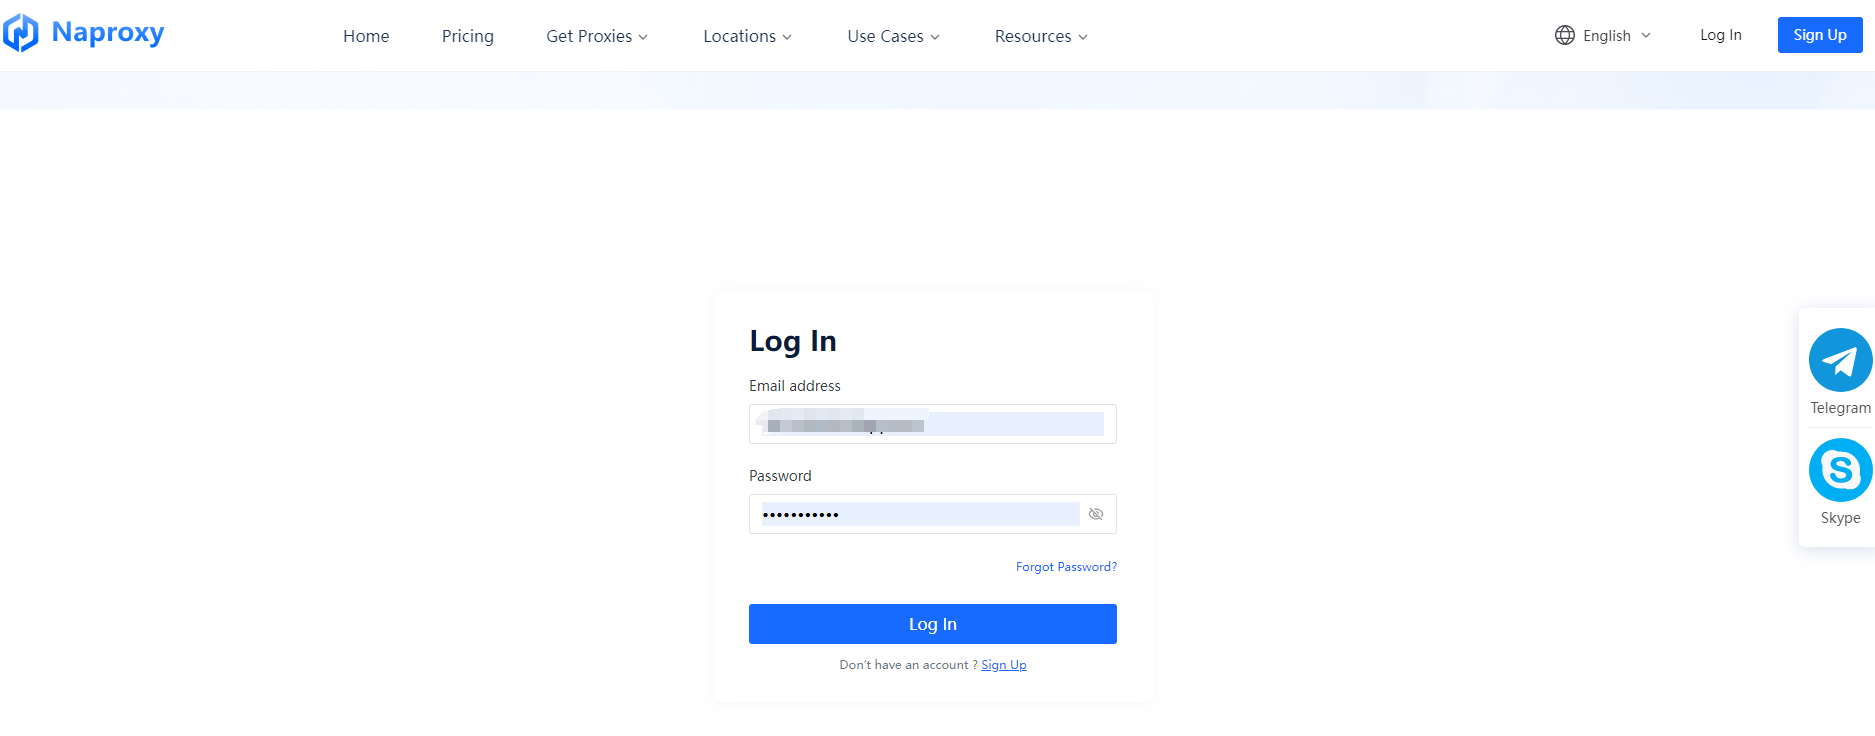The width and height of the screenshot is (1875, 736).
Task: Click Log In link in header
Action: (x=1720, y=35)
